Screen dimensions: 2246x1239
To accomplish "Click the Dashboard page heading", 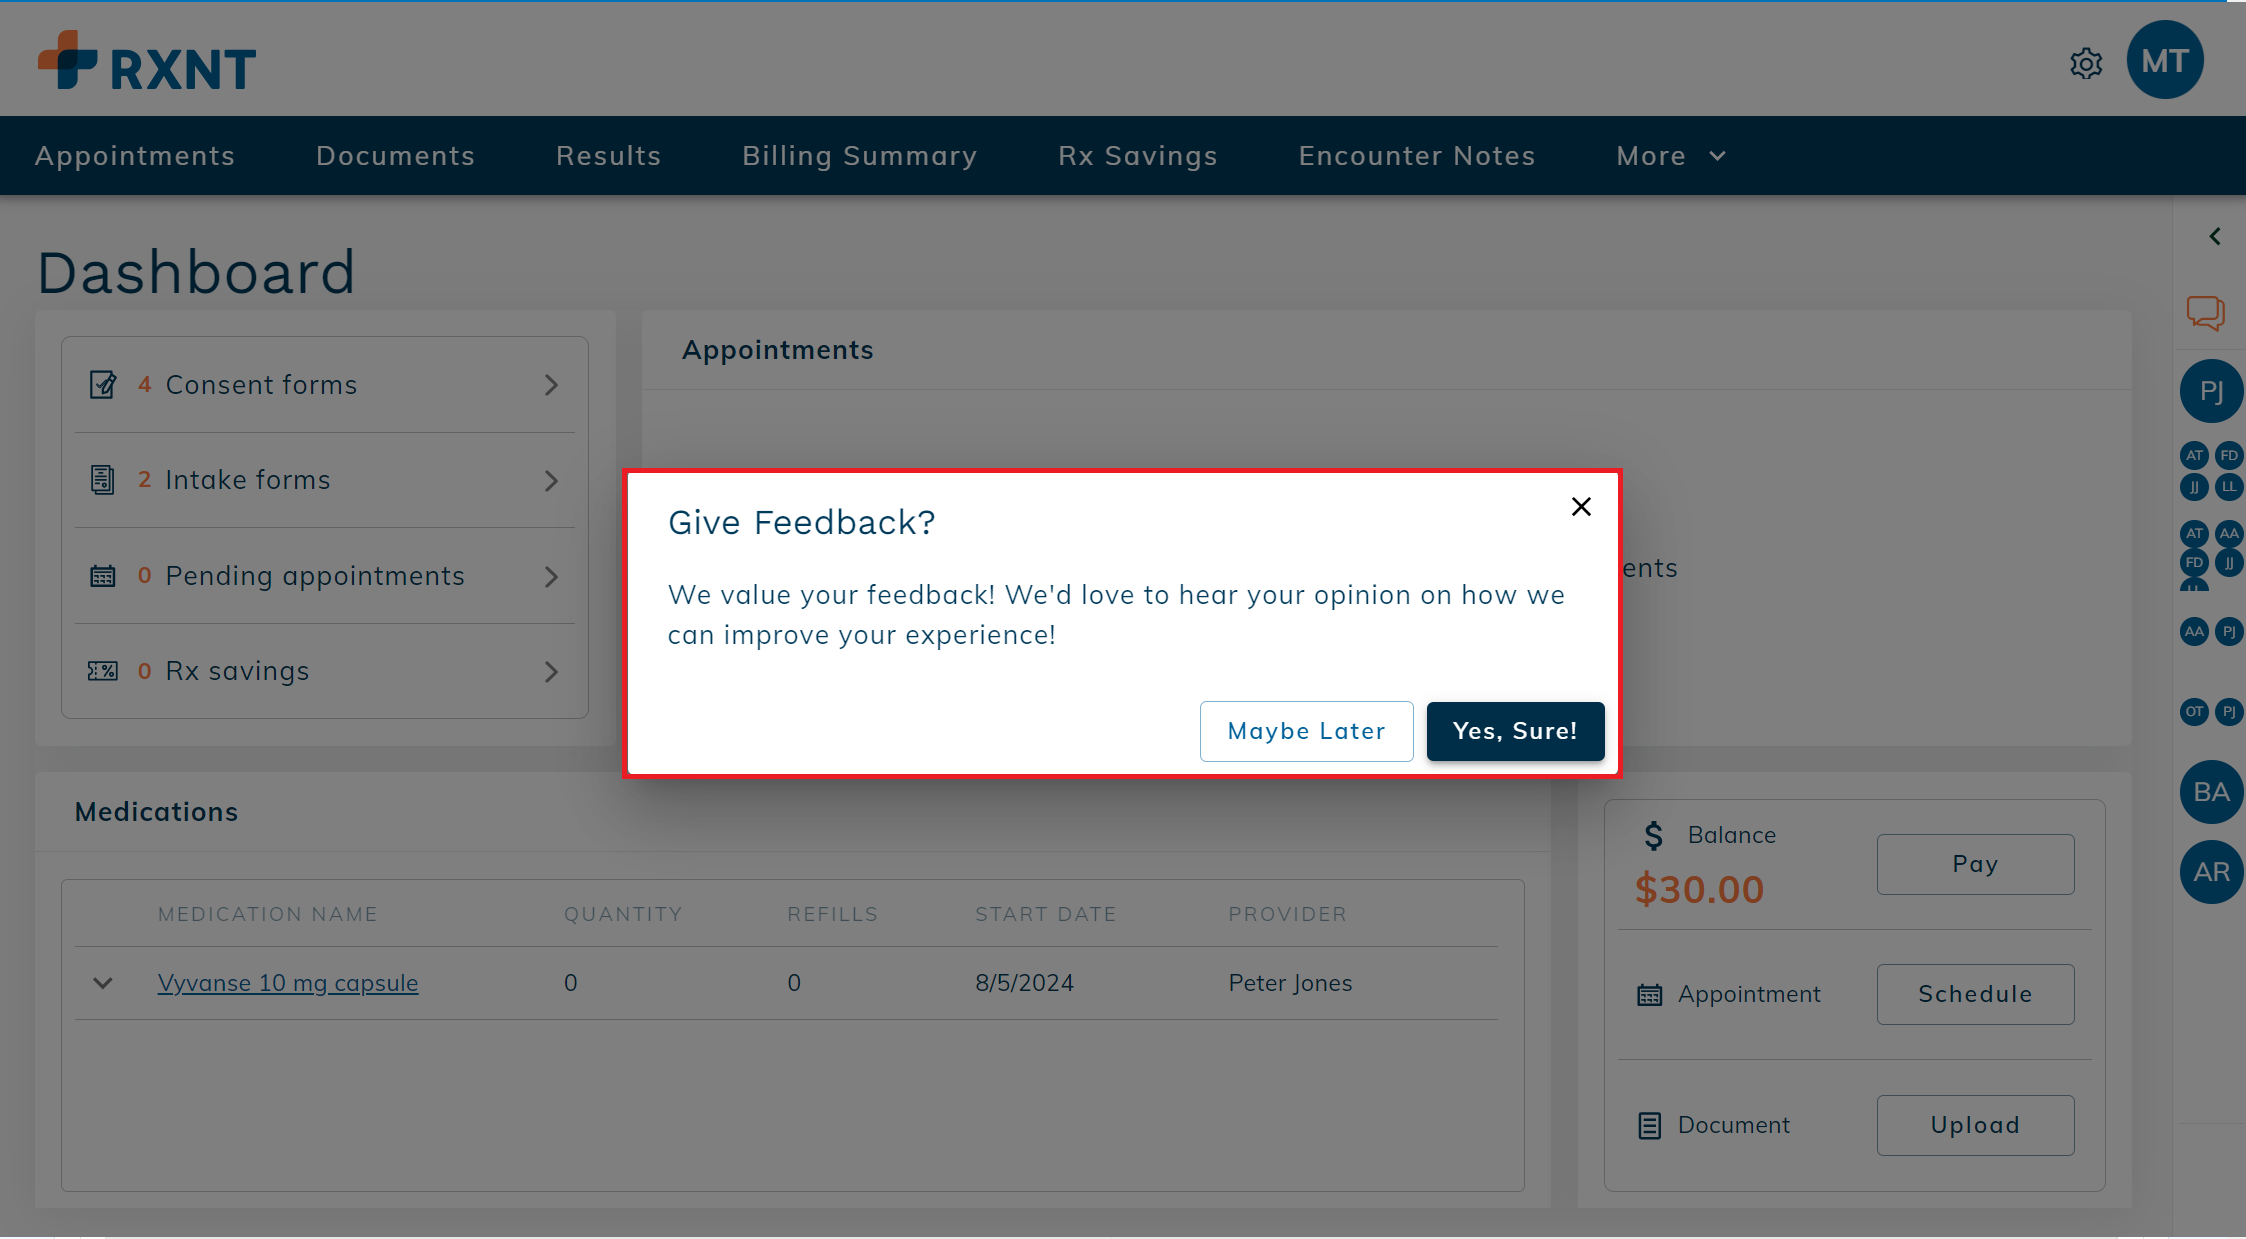I will [197, 272].
